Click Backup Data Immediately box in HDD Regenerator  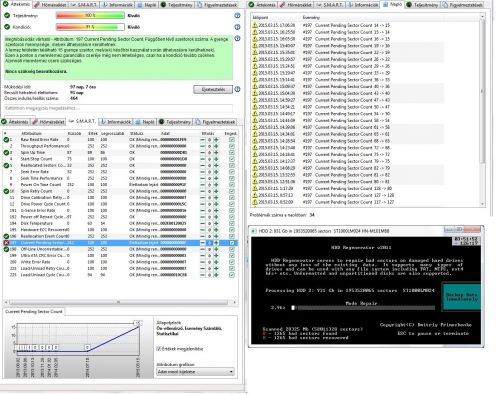tap(461, 297)
